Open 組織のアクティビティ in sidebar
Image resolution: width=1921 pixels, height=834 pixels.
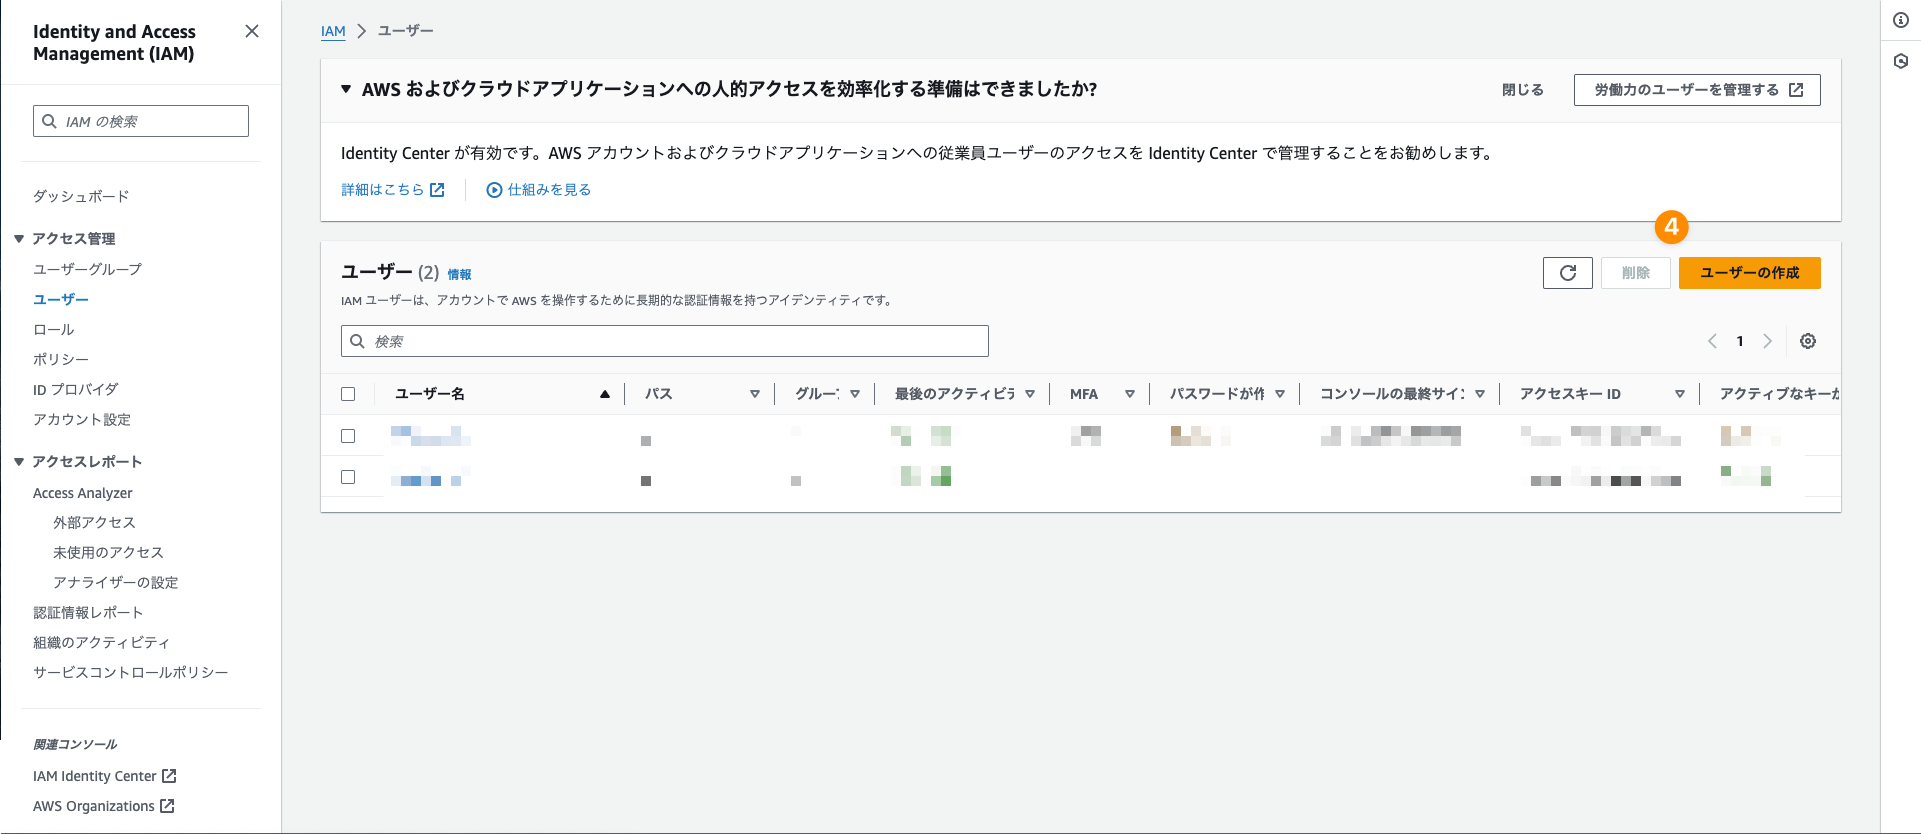(x=101, y=642)
